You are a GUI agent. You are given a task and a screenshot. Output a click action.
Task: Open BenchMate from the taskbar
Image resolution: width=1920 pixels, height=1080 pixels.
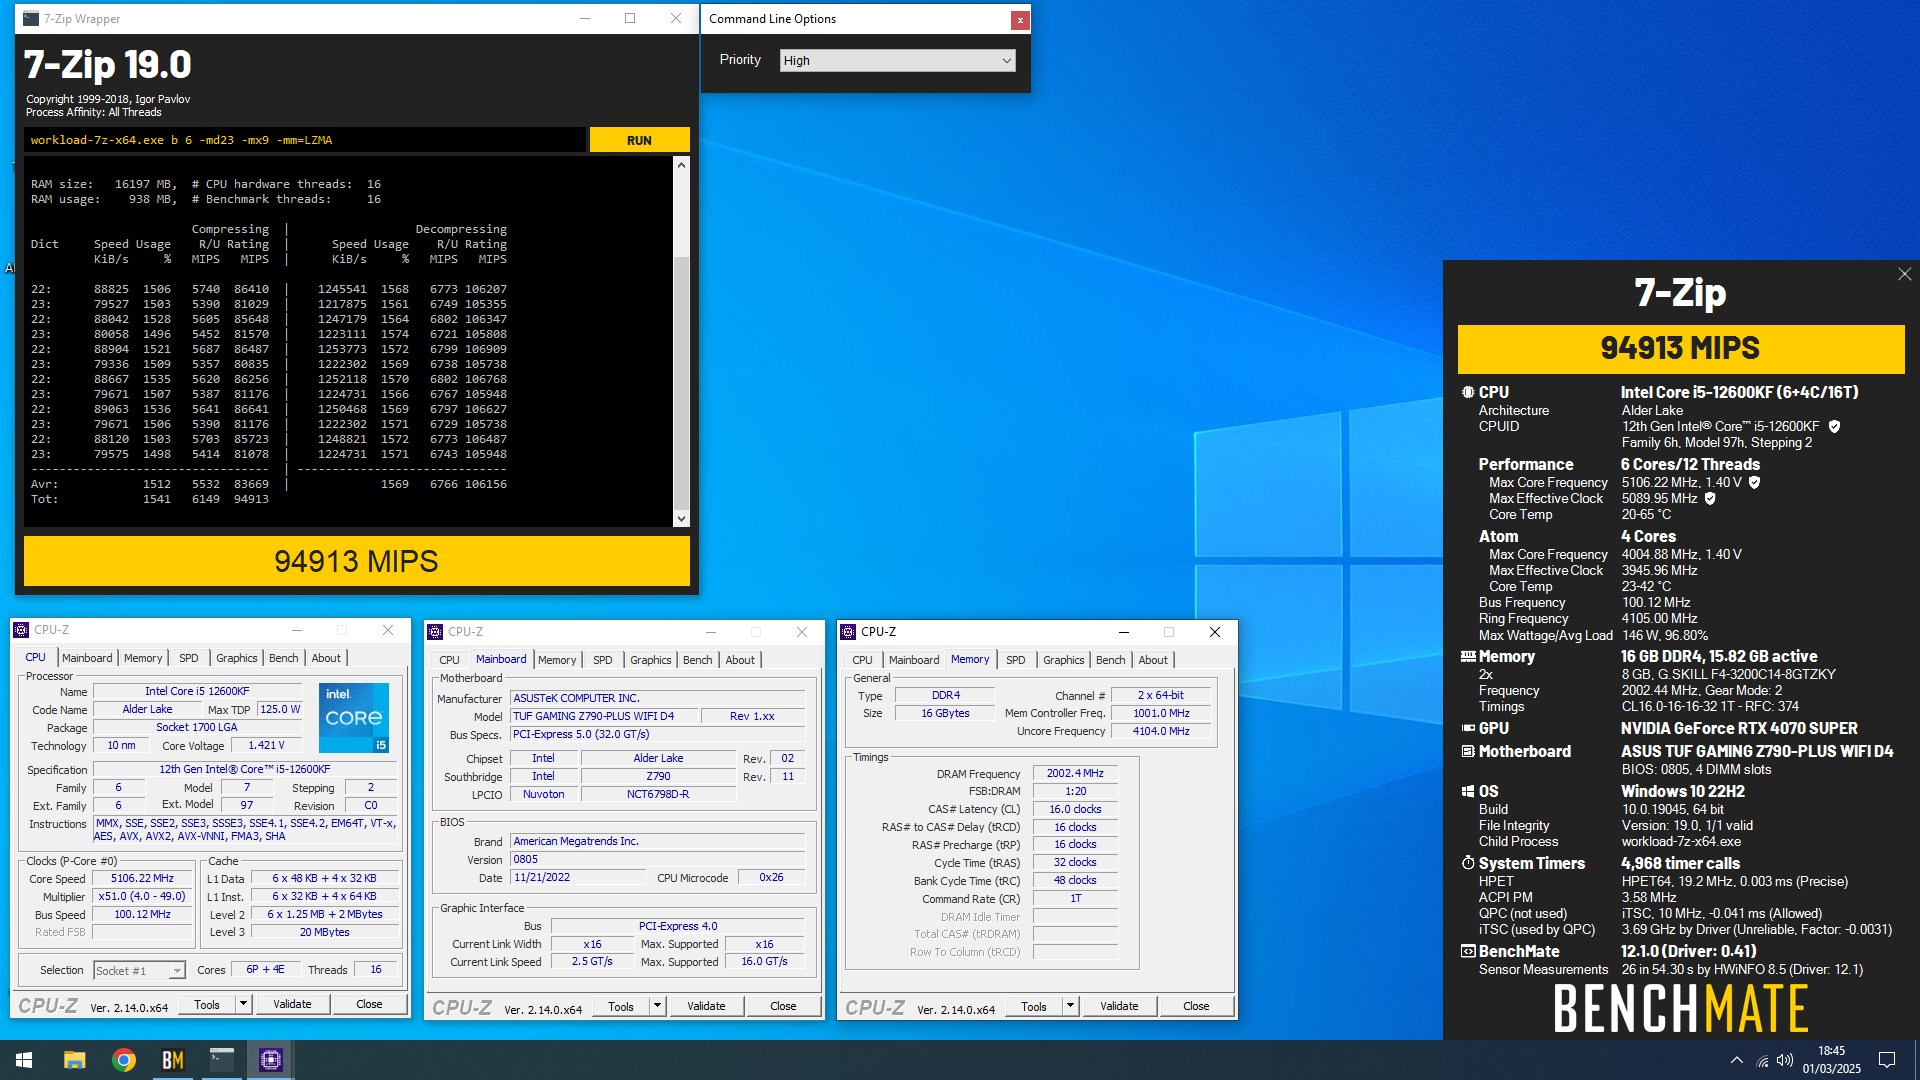point(173,1060)
